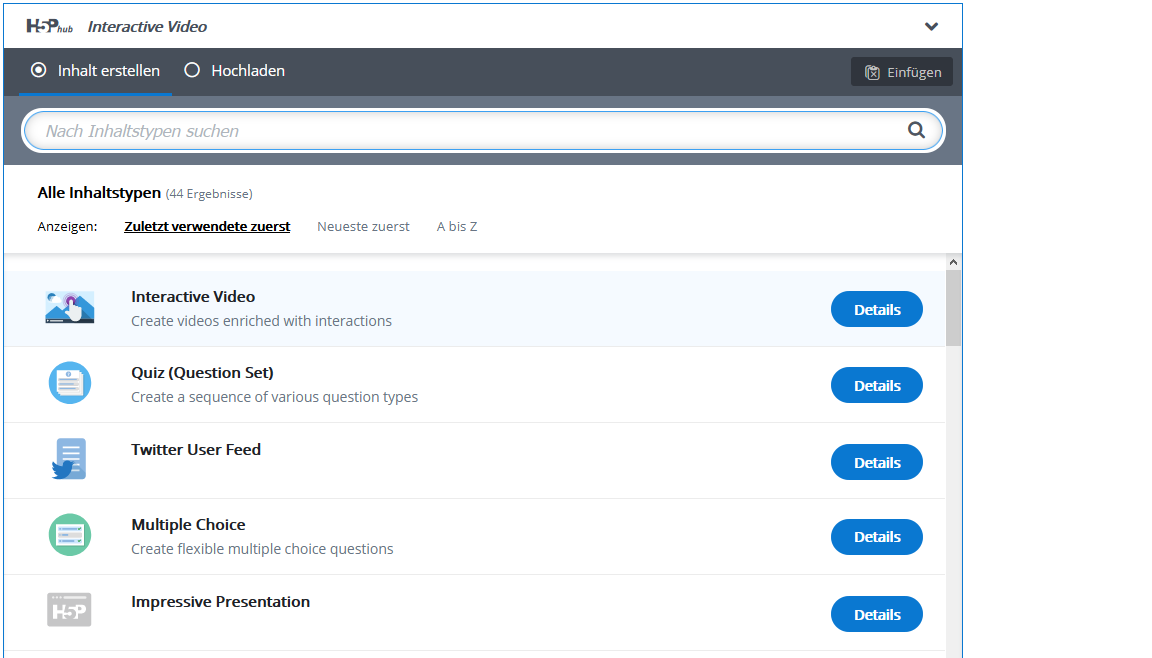Image resolution: width=1152 pixels, height=658 pixels.
Task: Click the Einfügen paste button
Action: tap(901, 72)
